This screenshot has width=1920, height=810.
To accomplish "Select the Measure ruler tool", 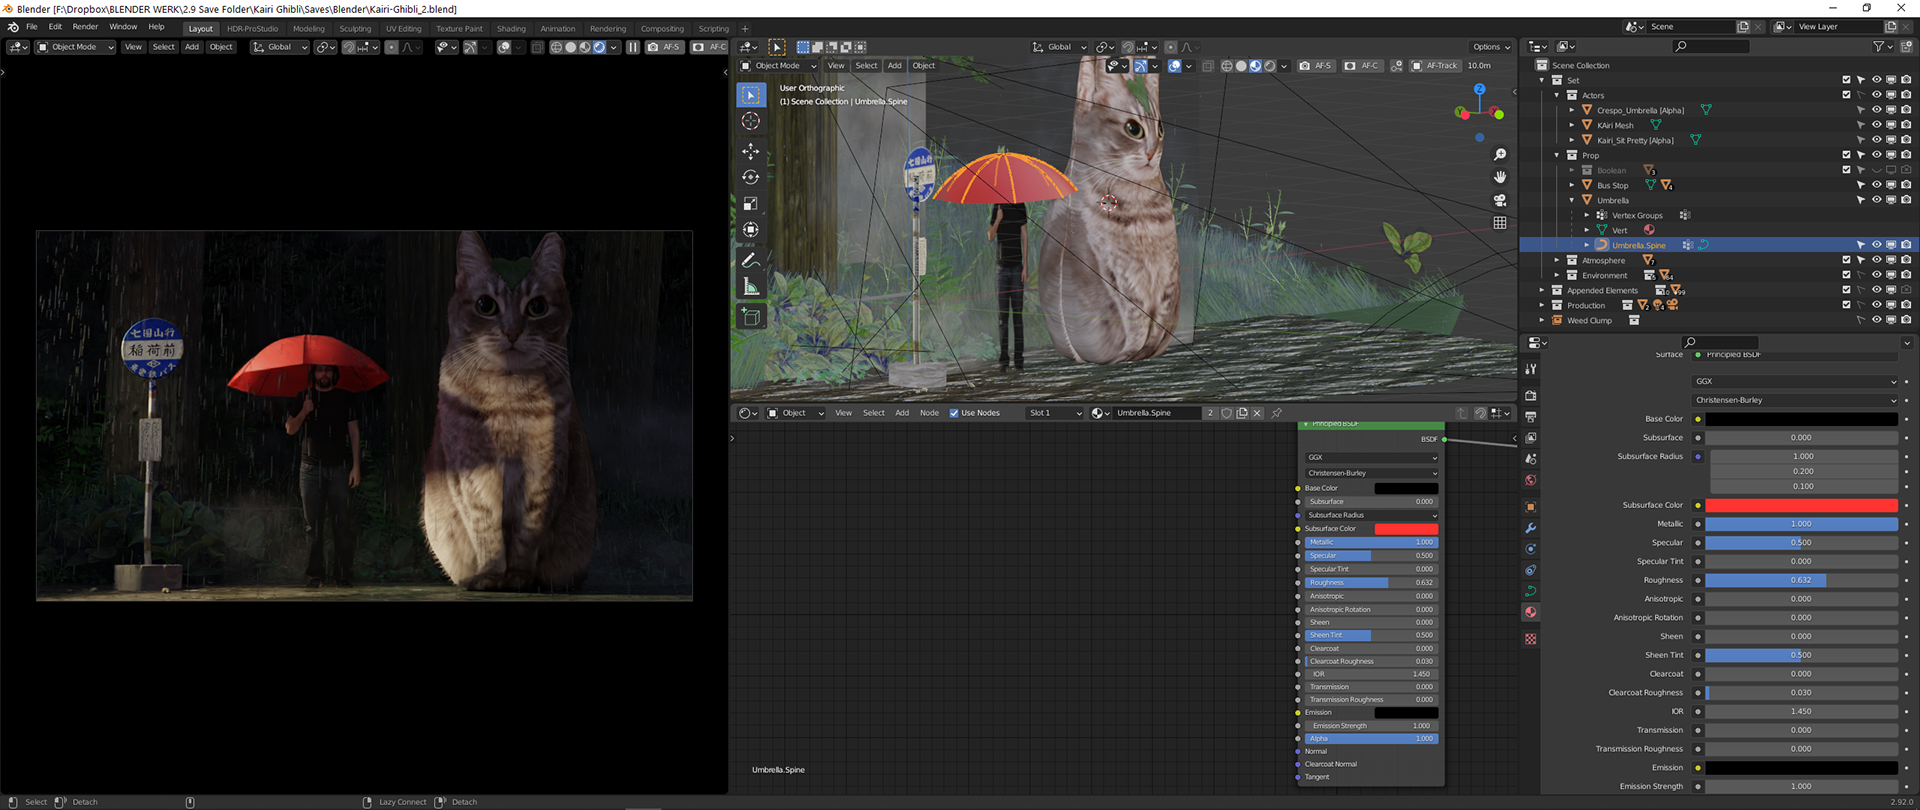I will [750, 287].
